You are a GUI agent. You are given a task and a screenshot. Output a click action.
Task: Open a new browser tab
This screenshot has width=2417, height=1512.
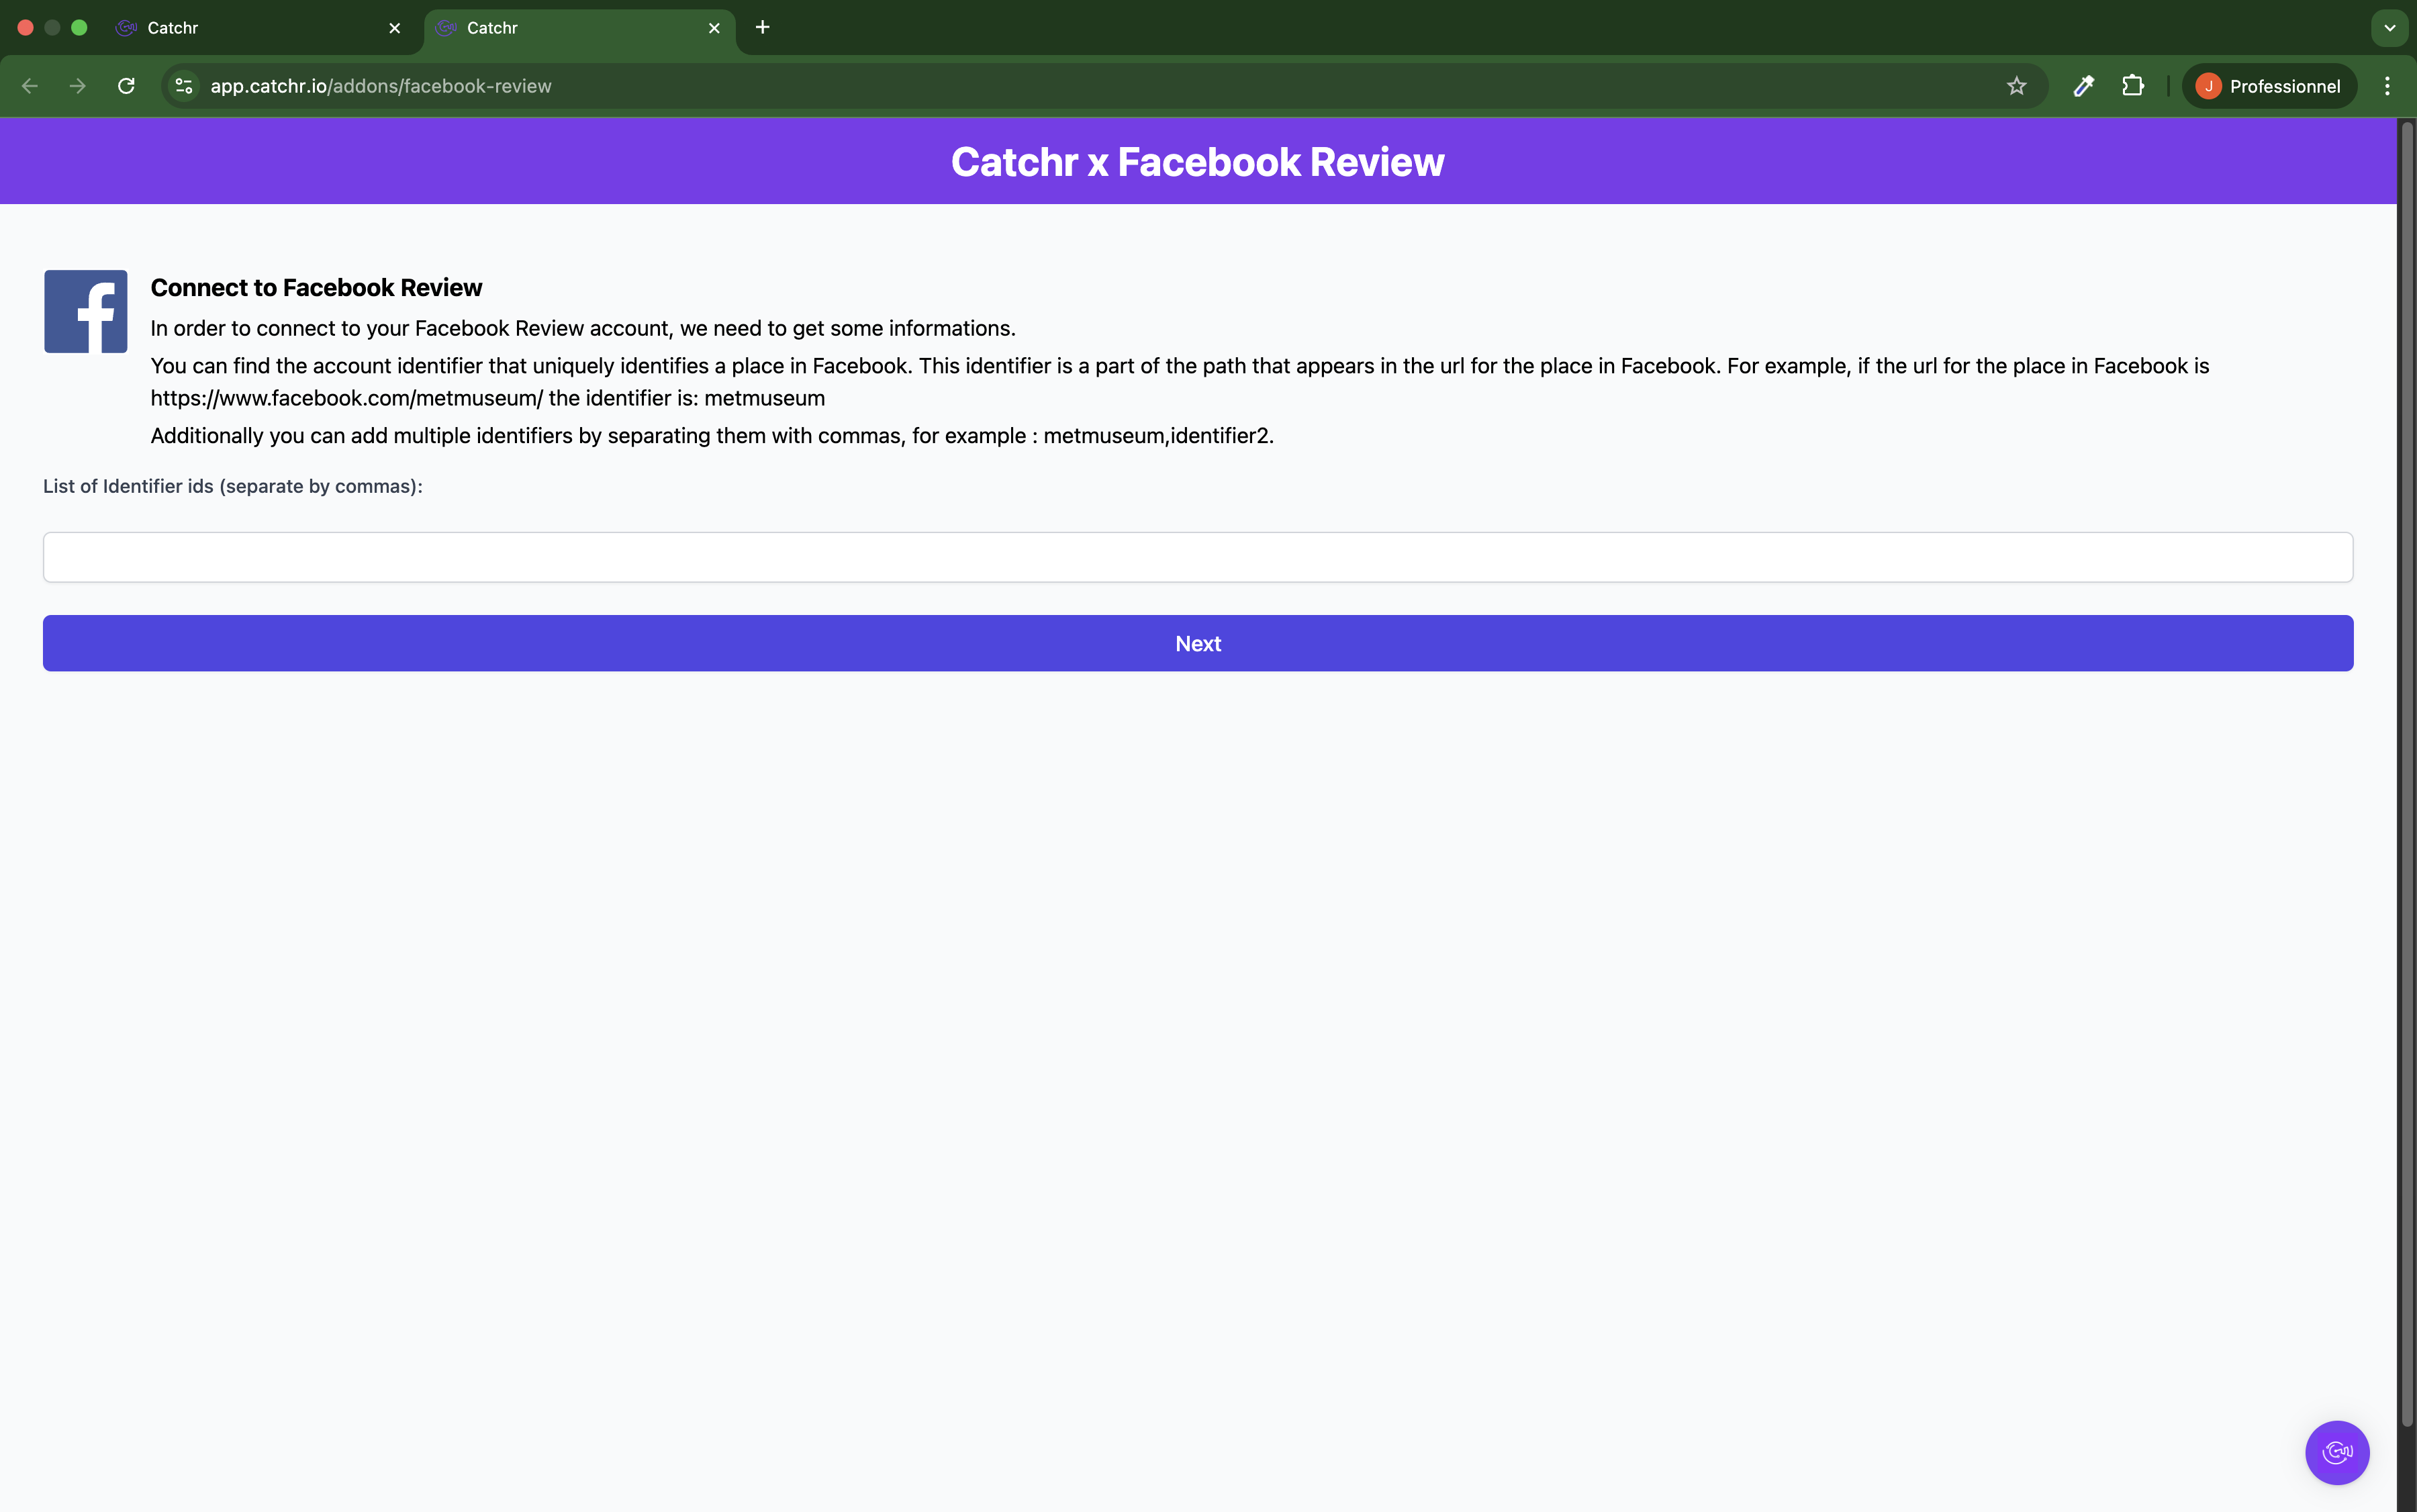tap(762, 27)
